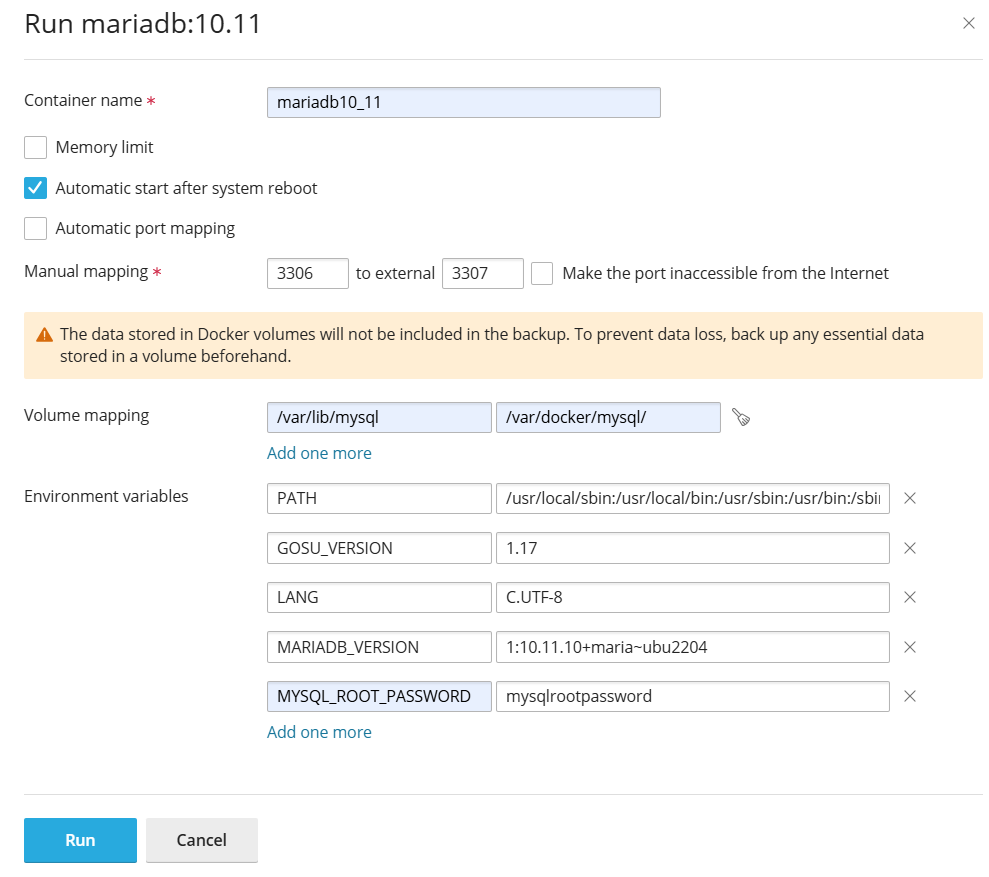Click Add one more under Volume mapping

(x=319, y=453)
